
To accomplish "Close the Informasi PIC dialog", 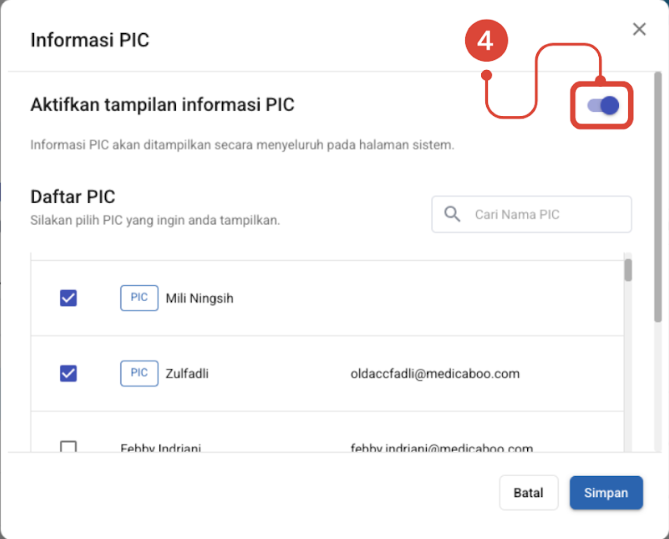I will pyautogui.click(x=639, y=29).
